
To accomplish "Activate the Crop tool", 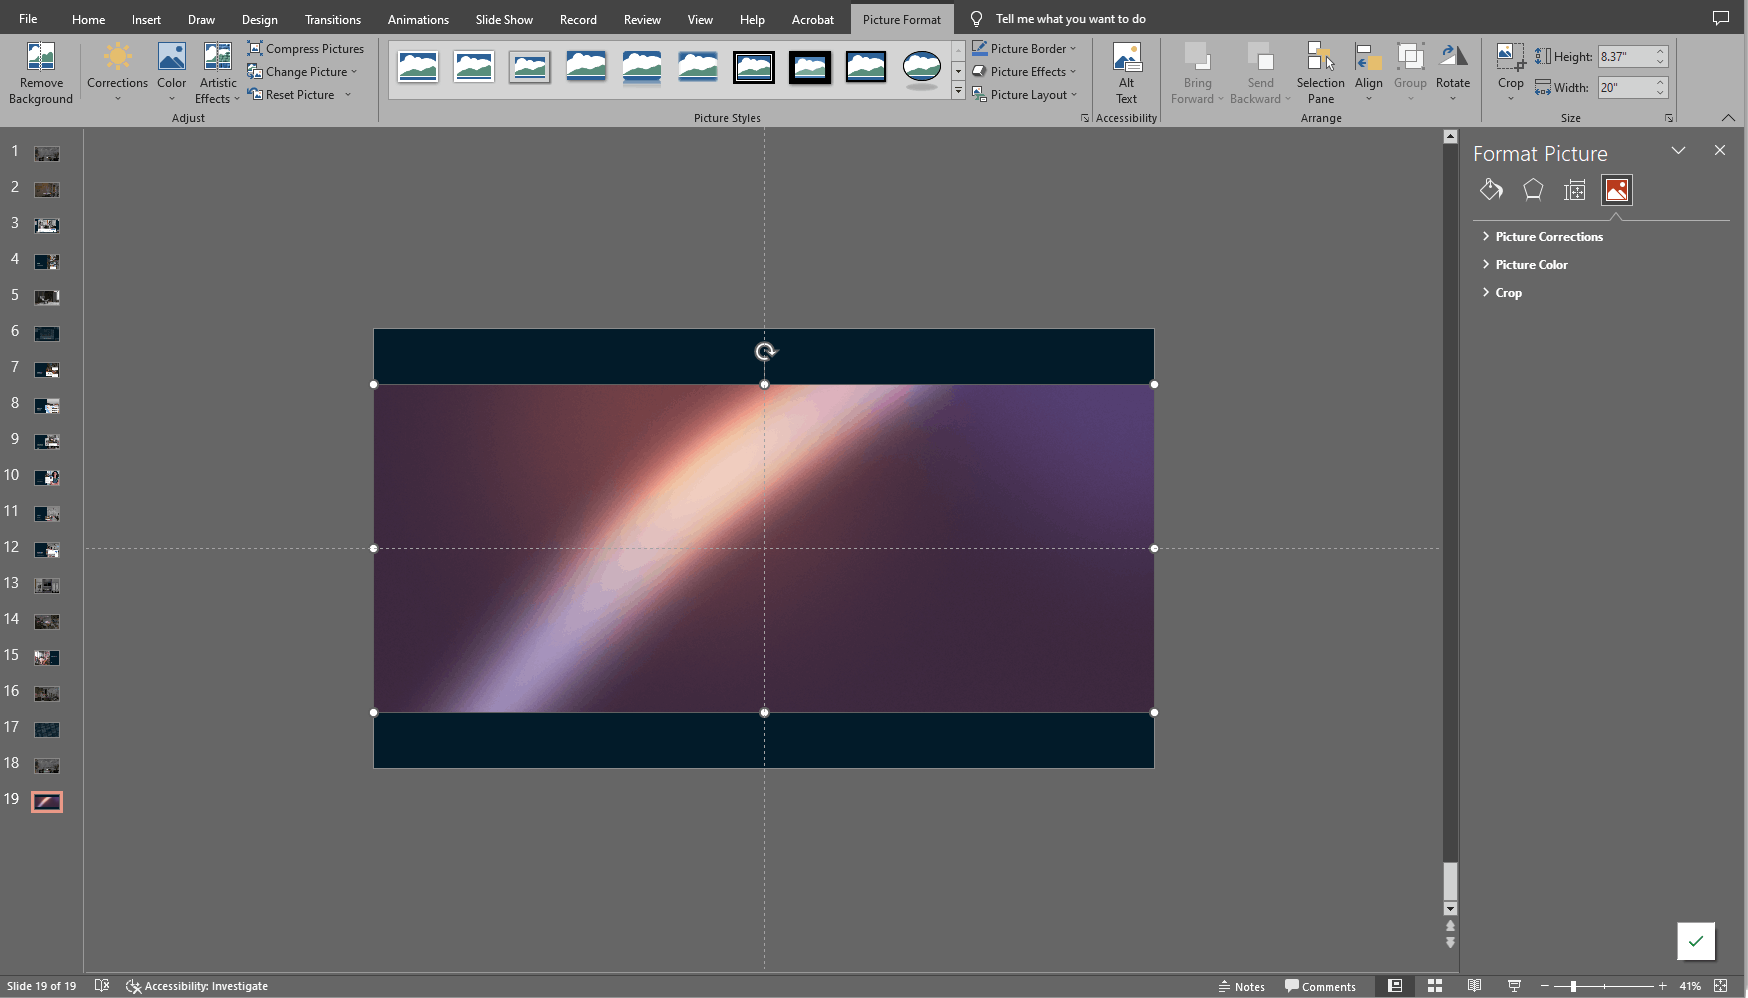I will pos(1510,73).
